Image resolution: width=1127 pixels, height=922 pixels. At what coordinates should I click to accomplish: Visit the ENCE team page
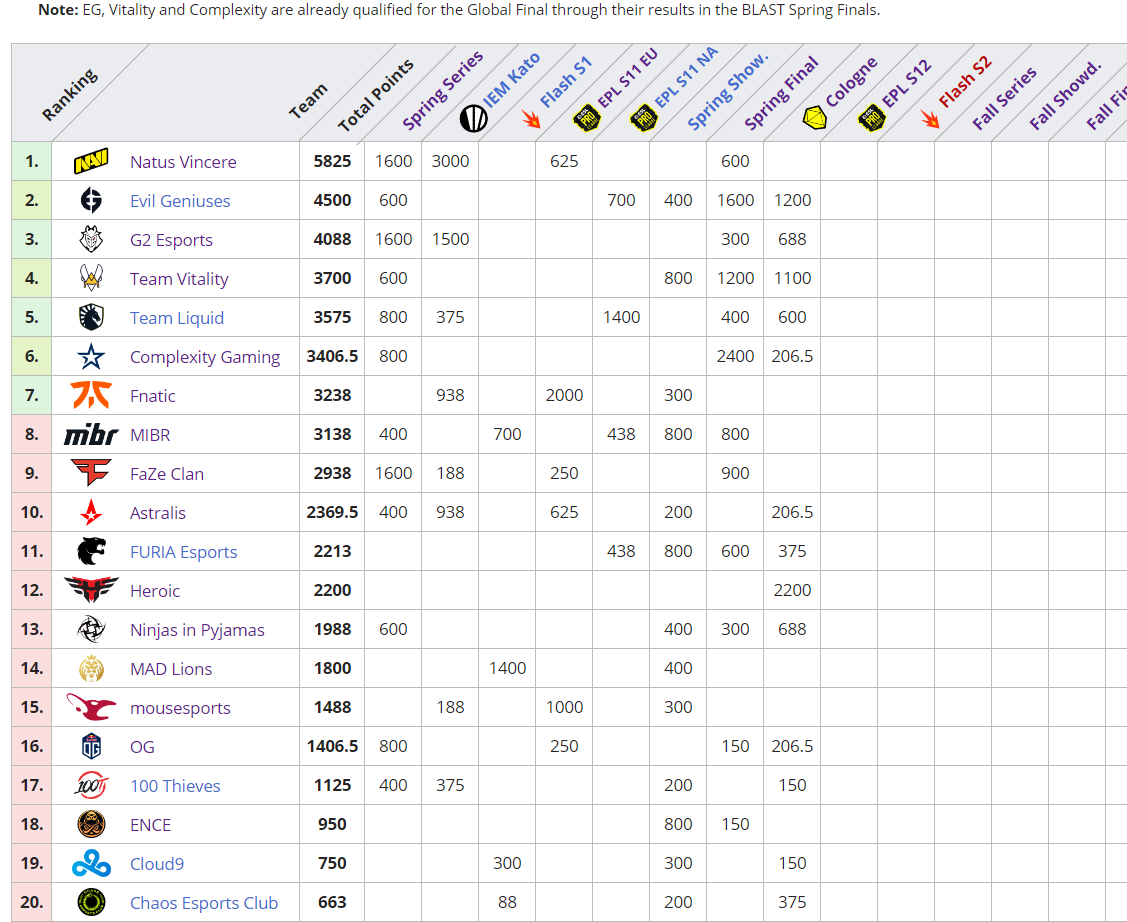pos(150,825)
